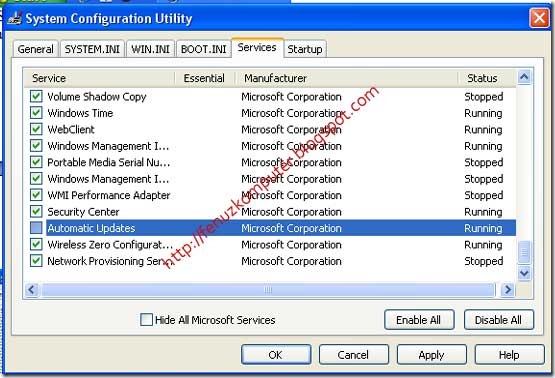Select the Services tab
The image size is (555, 378).
click(x=257, y=47)
